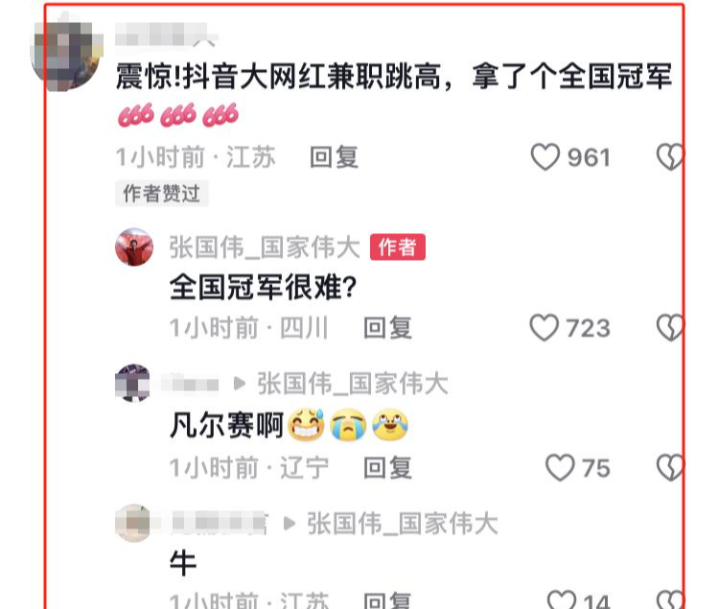Screen dimensions: 719x609
Task: Tap replied-to name 张国伟_国家伟大 in 凡尔赛啊 reply
Action: pos(352,383)
